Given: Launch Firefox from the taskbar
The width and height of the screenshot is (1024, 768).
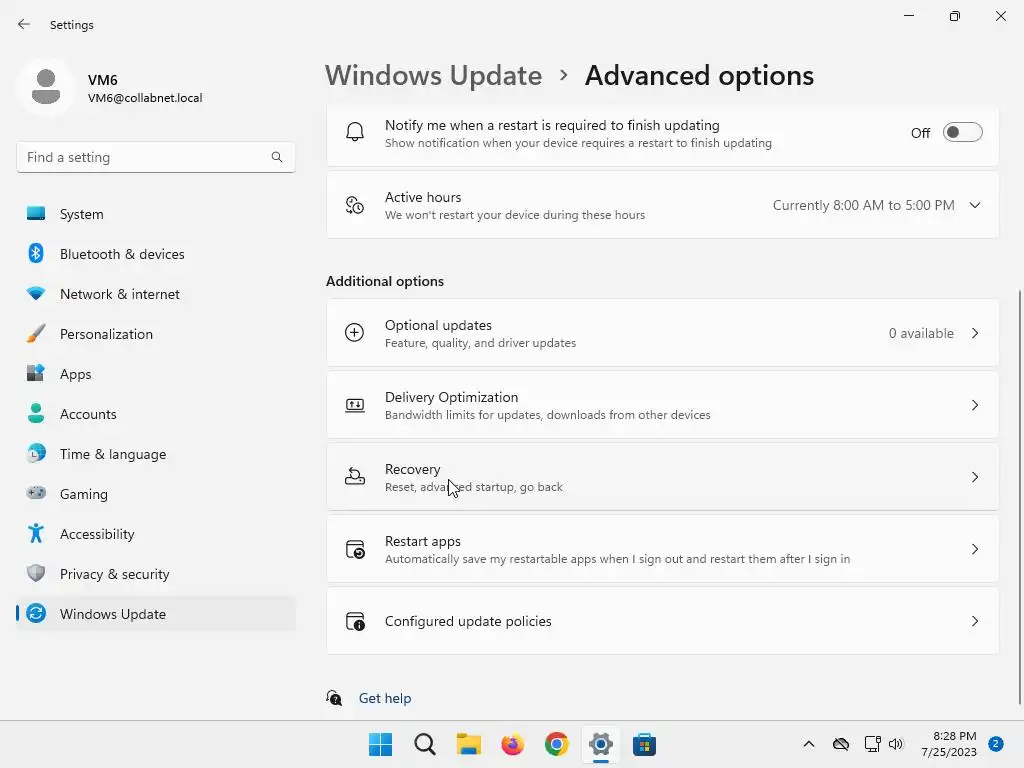Looking at the screenshot, I should [513, 744].
